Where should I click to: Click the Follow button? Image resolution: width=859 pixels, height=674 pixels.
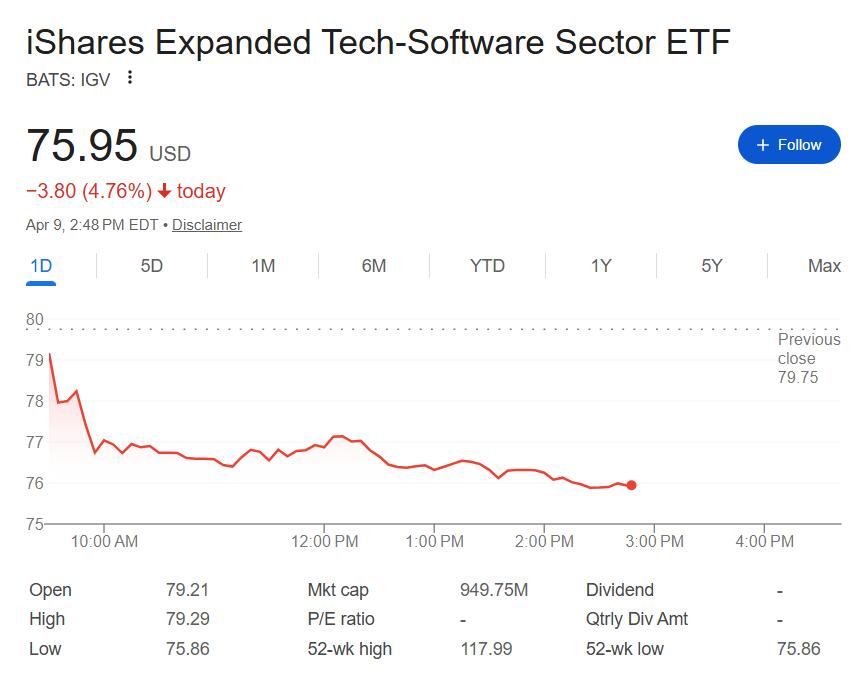[789, 145]
